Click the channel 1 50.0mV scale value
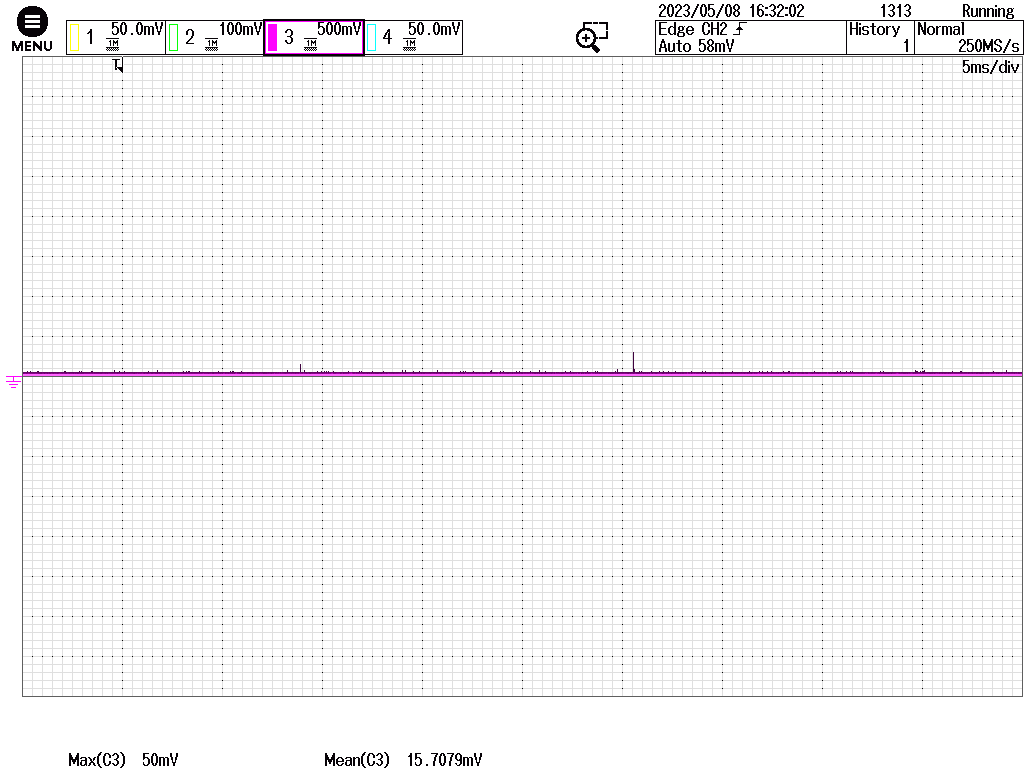 pos(137,30)
